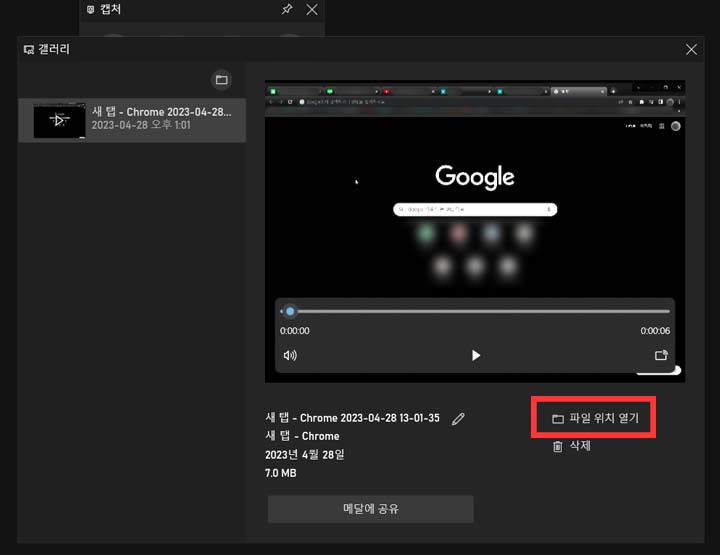Click the 0:00:06 duration text
The height and width of the screenshot is (555, 720).
point(655,331)
